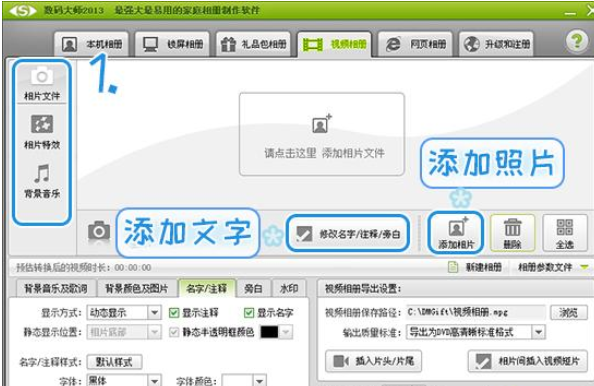Toggle the 显示注释 checkbox
This screenshot has height=386, width=594.
click(174, 313)
